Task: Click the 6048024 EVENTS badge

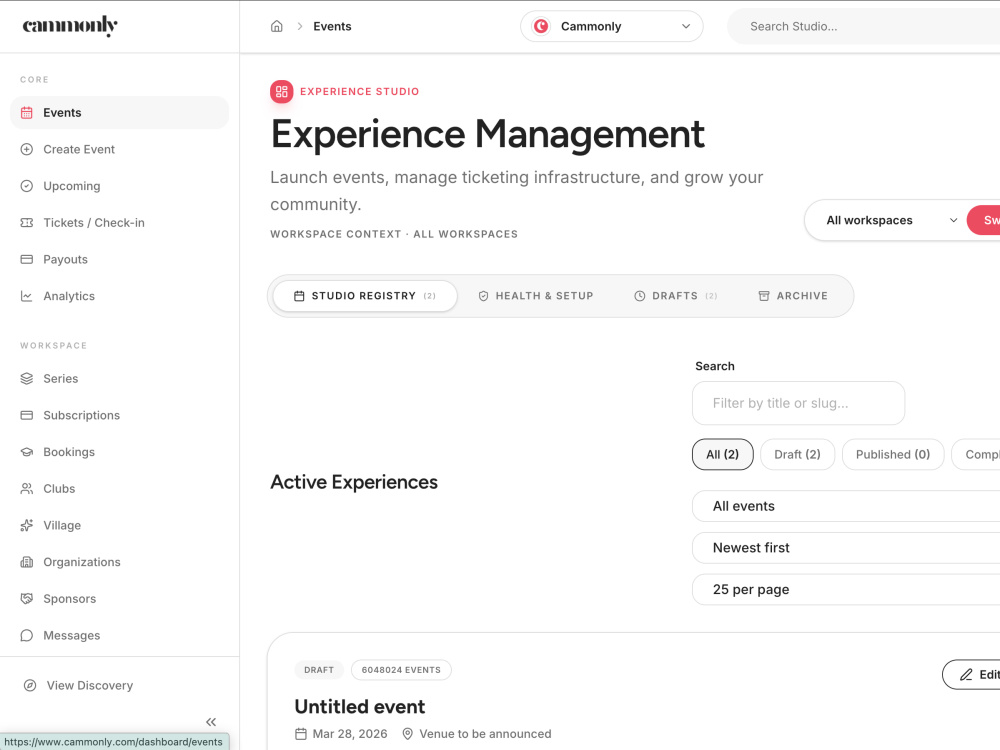Action: (401, 670)
